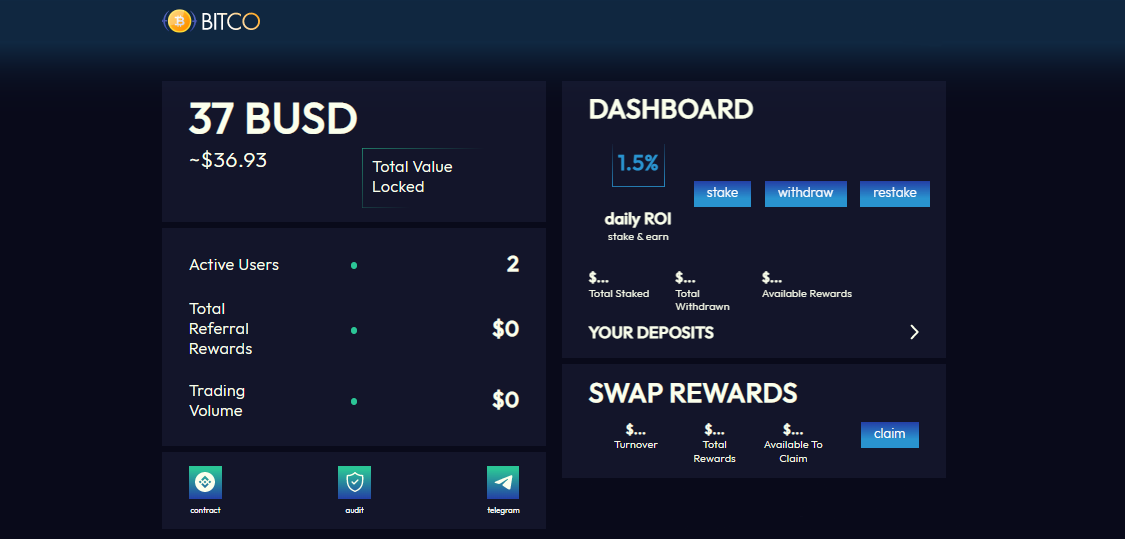The height and width of the screenshot is (539, 1125).
Task: Click the BITCO logo in the header
Action: [x=211, y=21]
